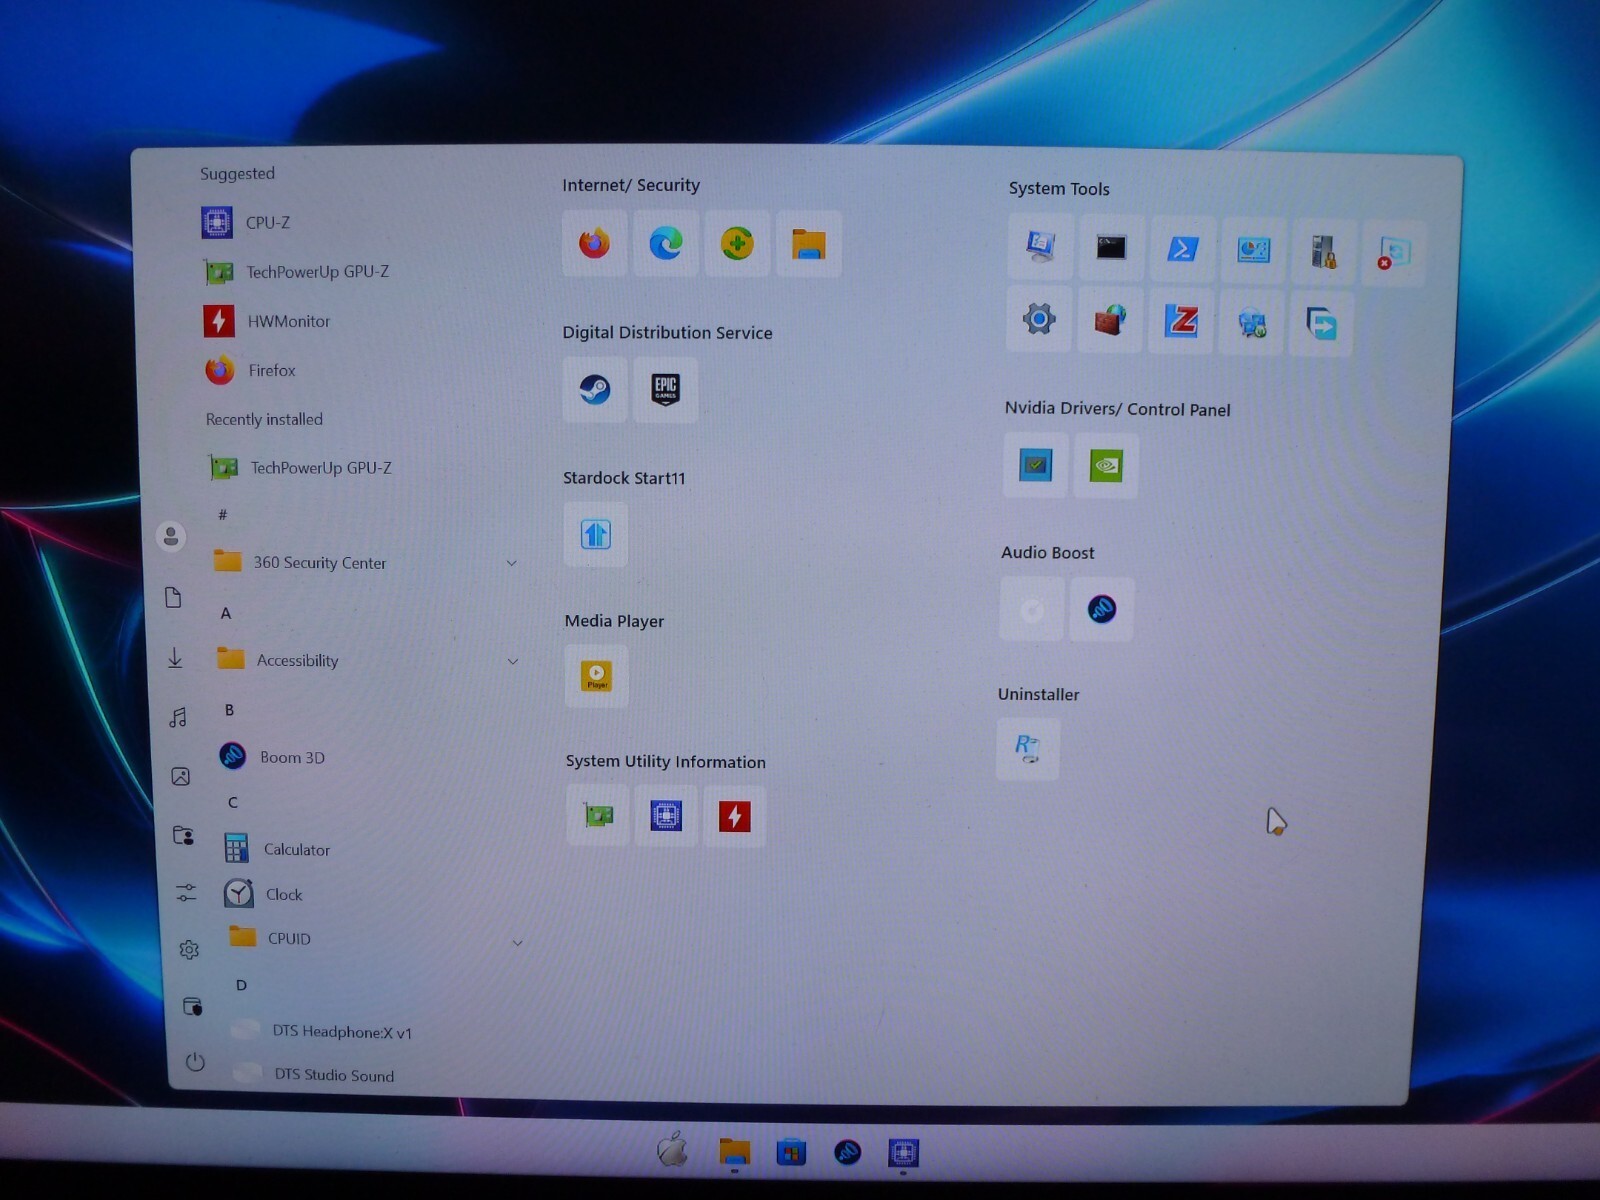The image size is (1600, 1200).
Task: Click the Power button in sidebar
Action: pos(195,1062)
